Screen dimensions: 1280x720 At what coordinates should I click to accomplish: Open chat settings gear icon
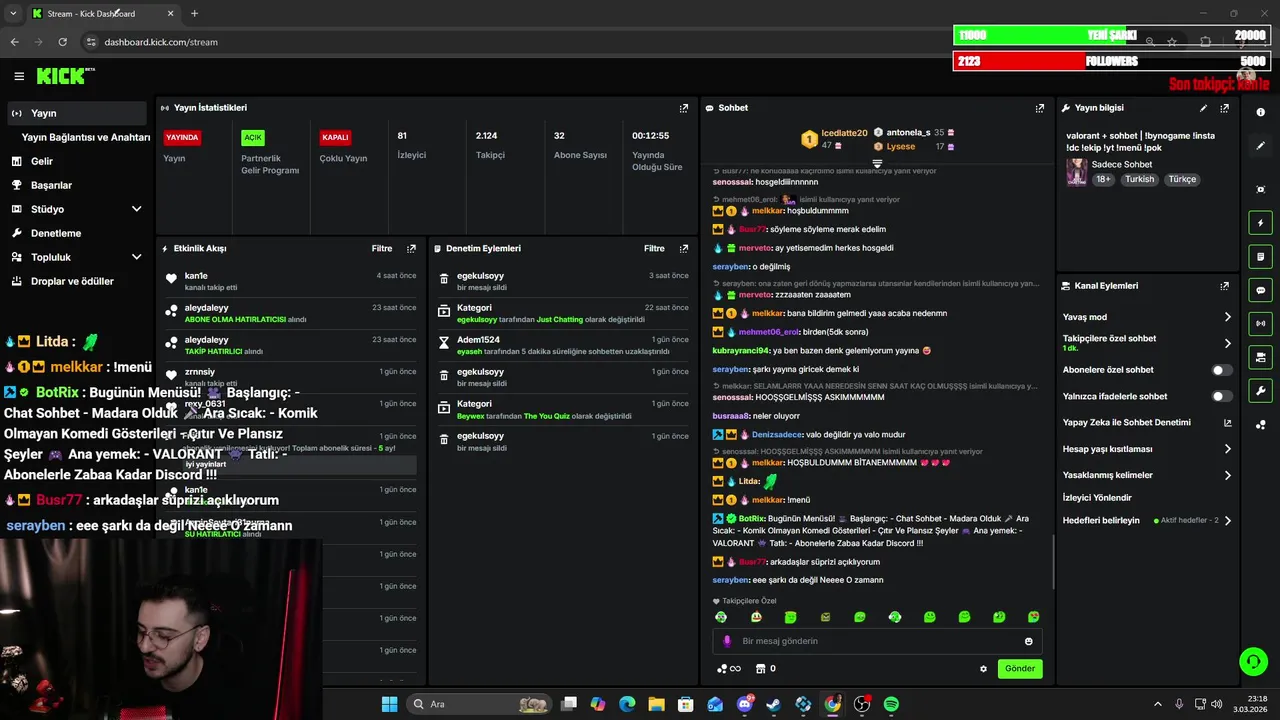pos(983,669)
